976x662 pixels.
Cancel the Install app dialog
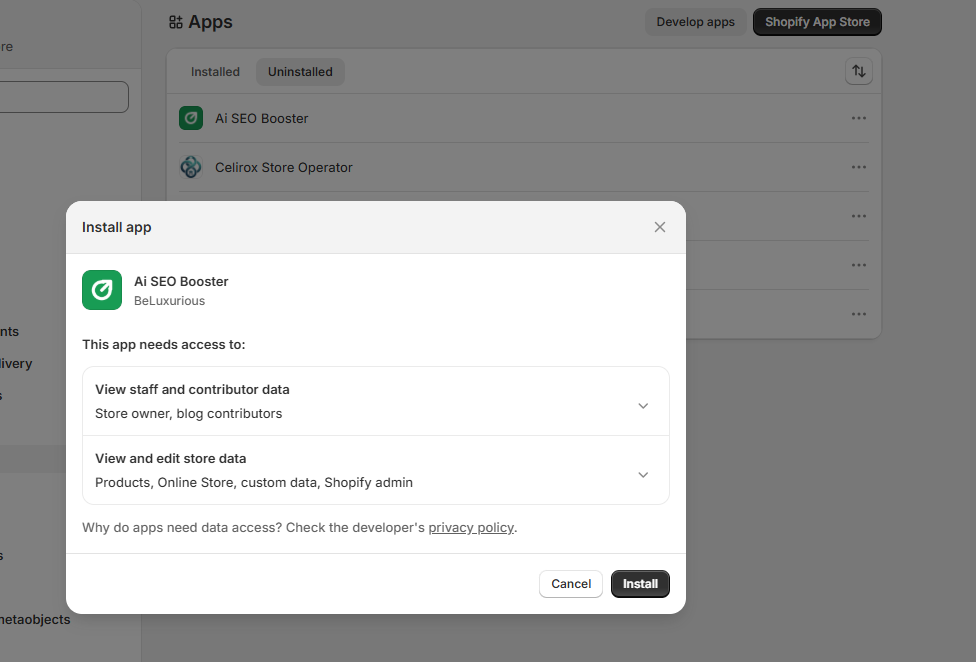click(571, 584)
